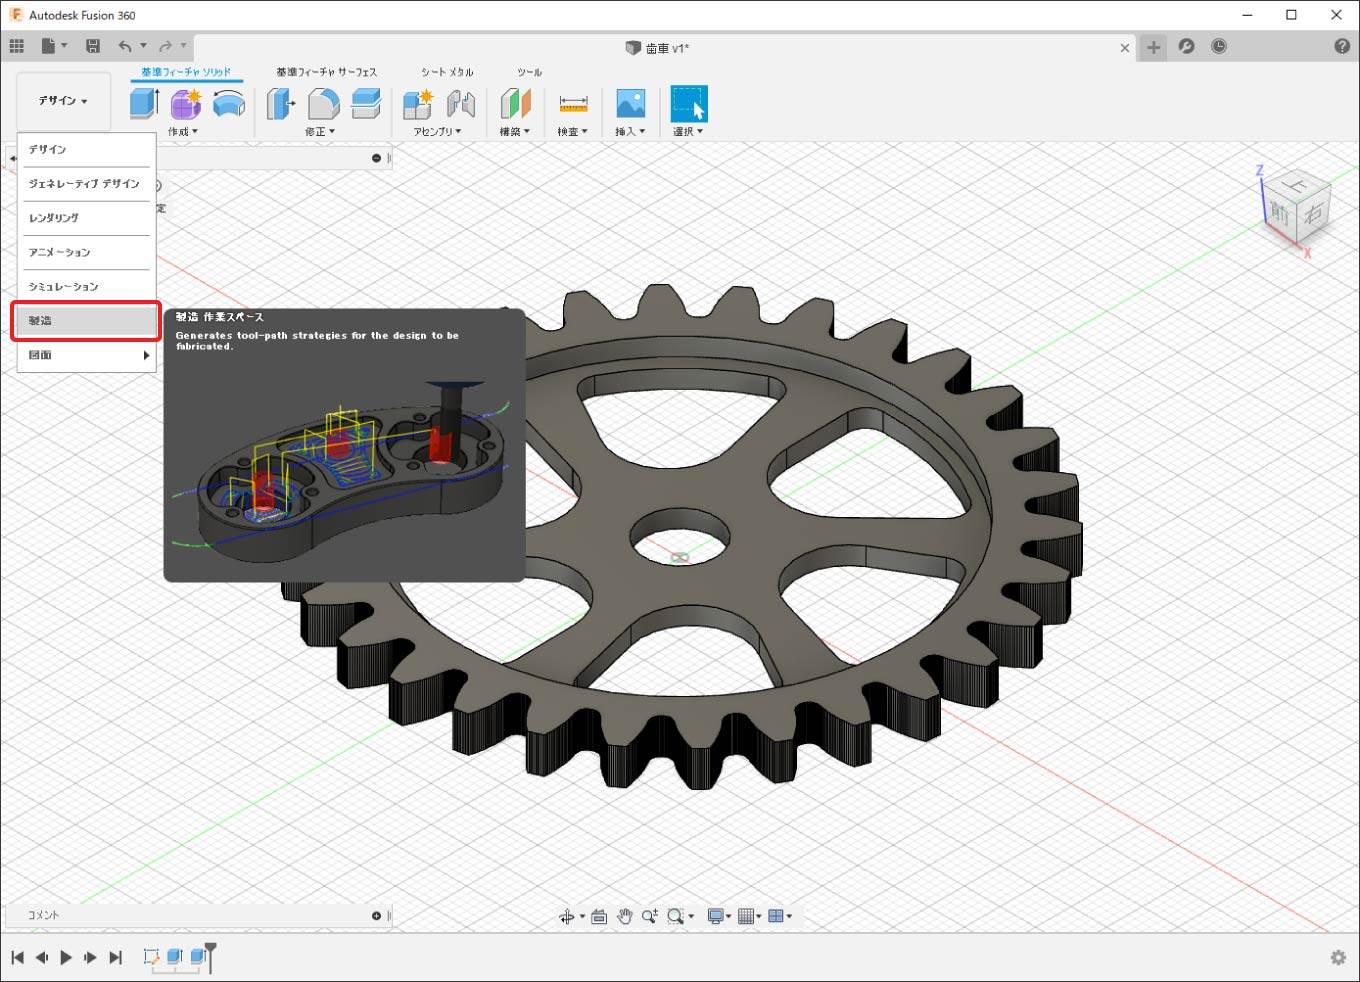Click the Joint tool icon
The height and width of the screenshot is (982, 1360).
460,103
